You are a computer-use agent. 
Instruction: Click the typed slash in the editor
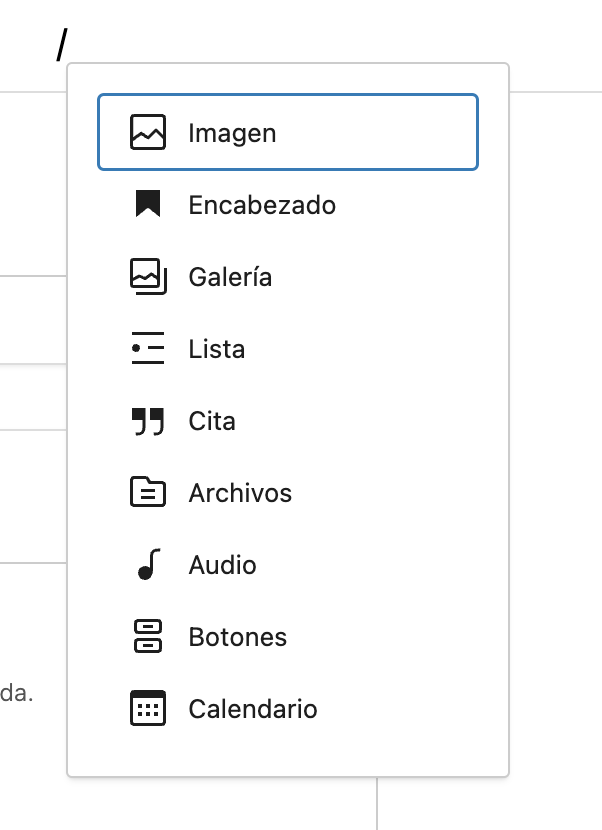63,45
